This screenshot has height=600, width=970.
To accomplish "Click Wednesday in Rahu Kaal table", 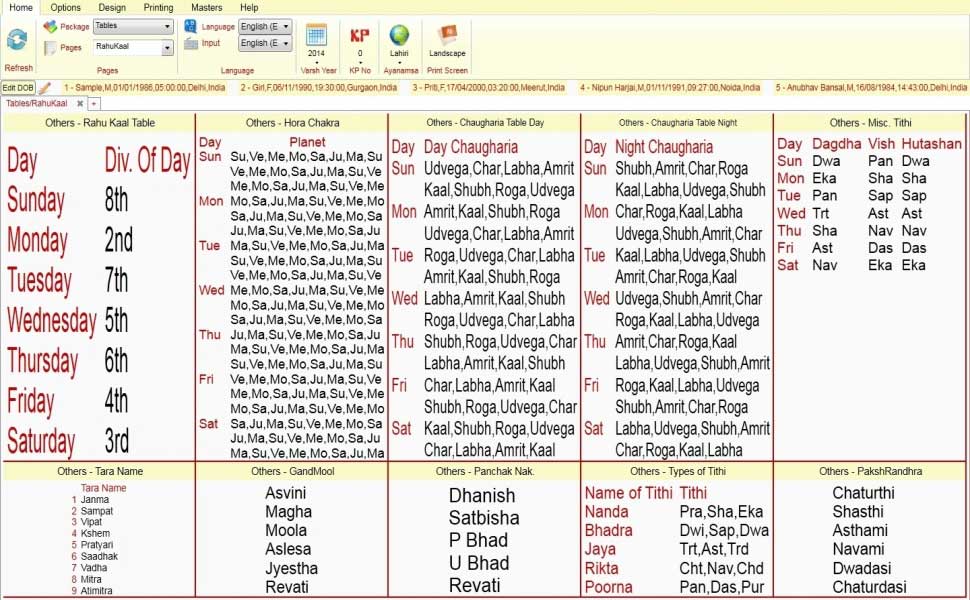I will pos(51,320).
